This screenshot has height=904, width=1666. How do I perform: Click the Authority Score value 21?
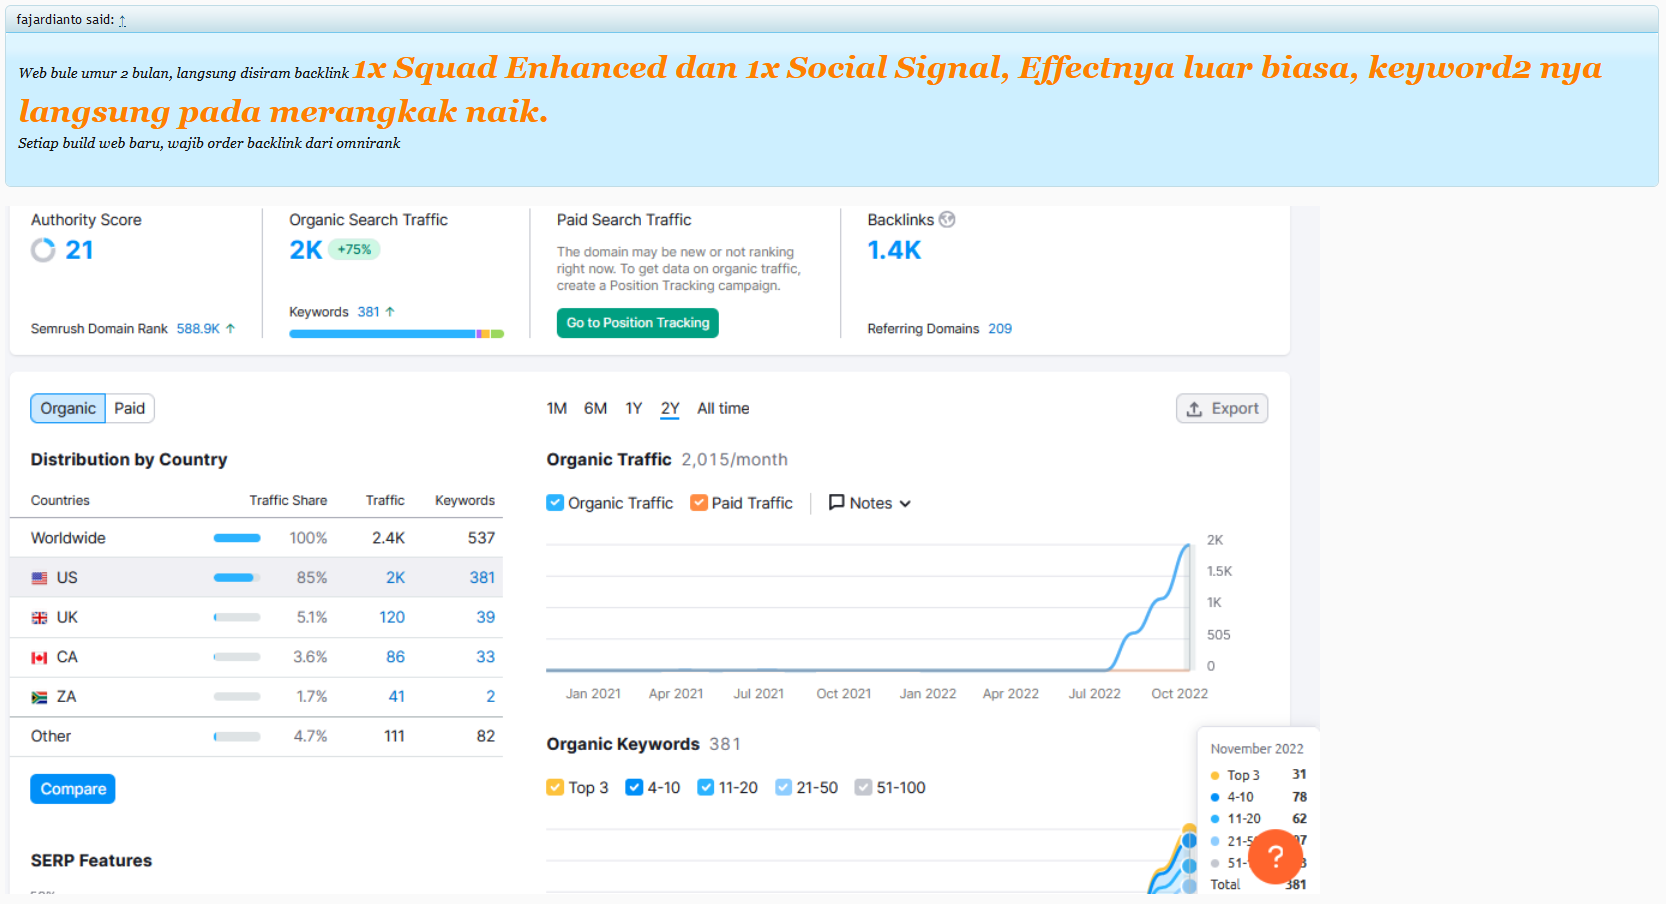(79, 250)
